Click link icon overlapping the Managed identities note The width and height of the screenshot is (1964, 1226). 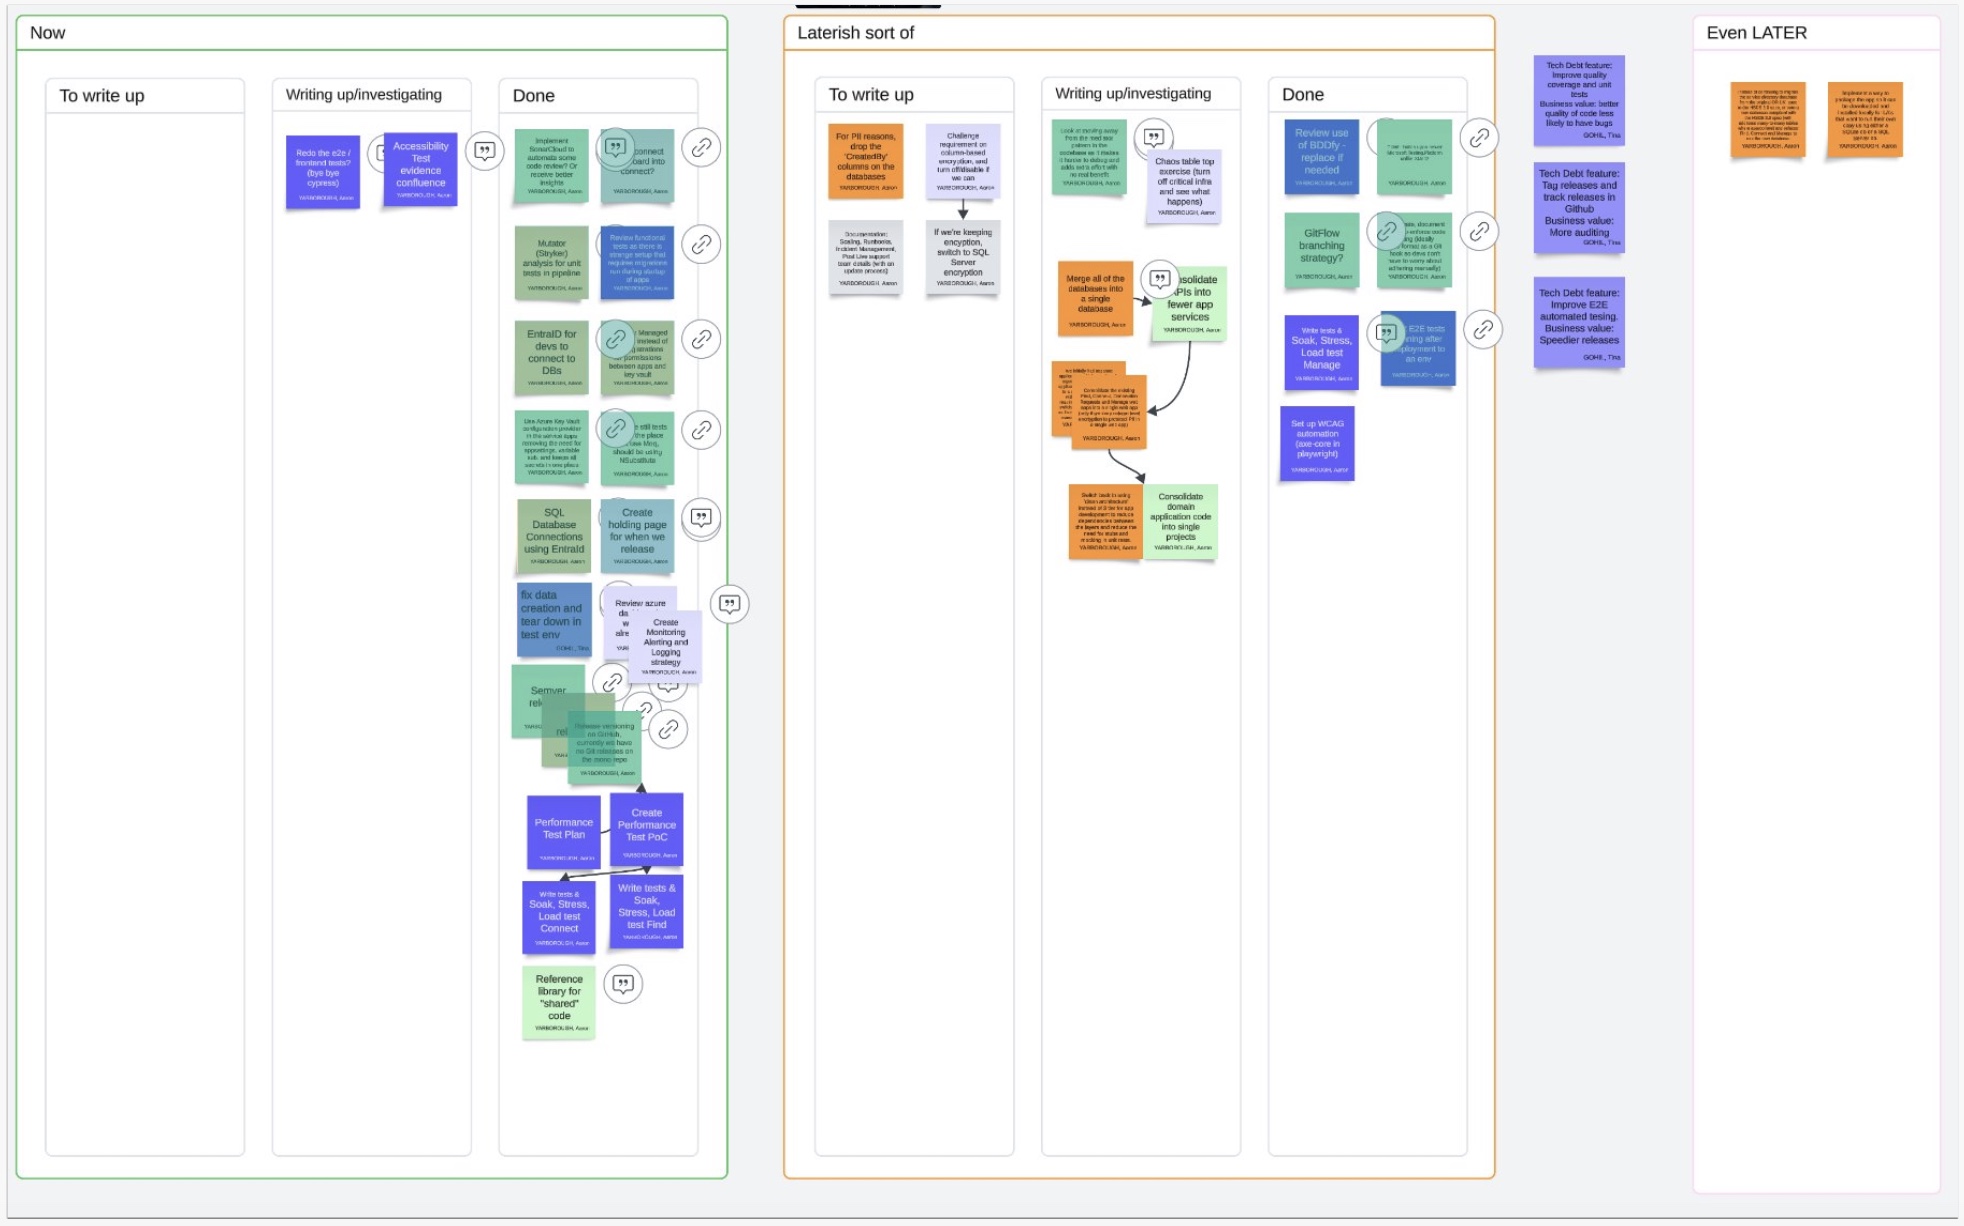pos(616,339)
